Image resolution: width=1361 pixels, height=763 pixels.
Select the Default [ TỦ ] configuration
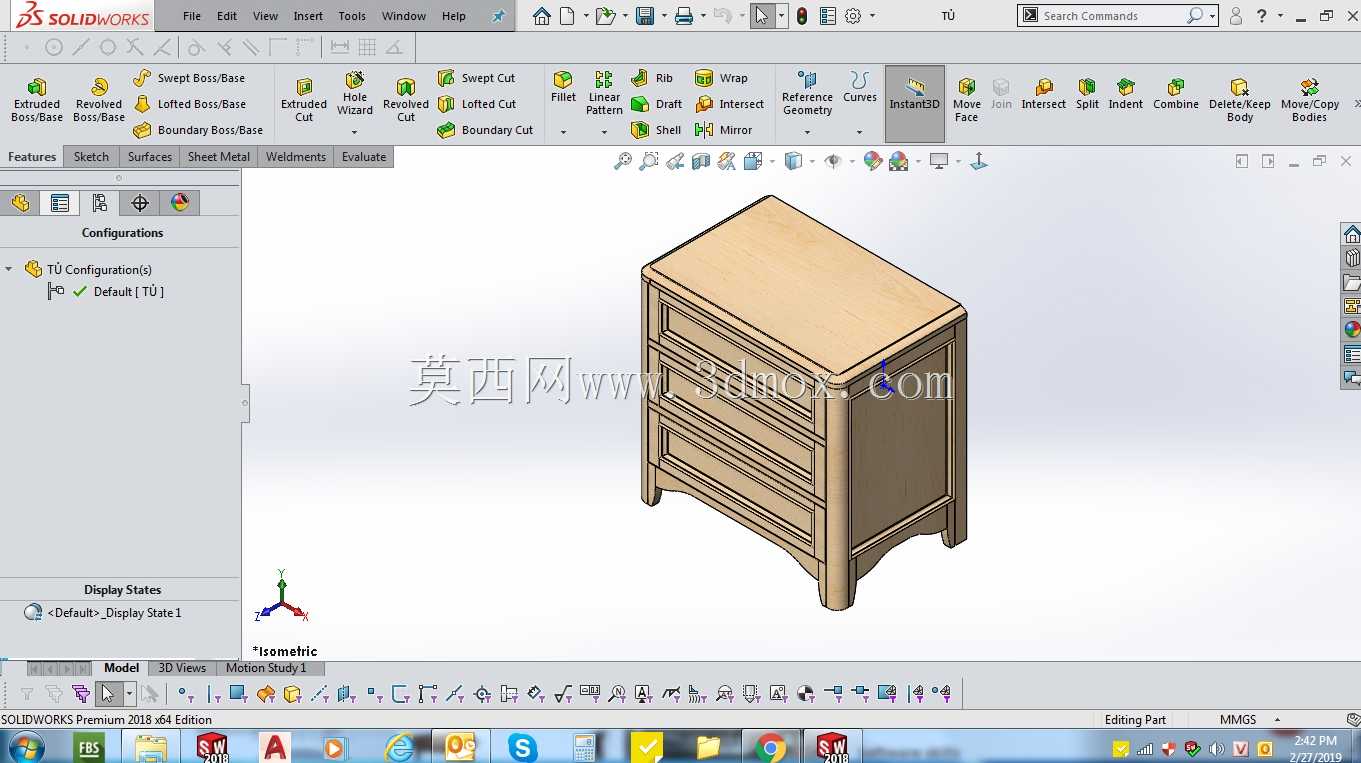point(128,291)
